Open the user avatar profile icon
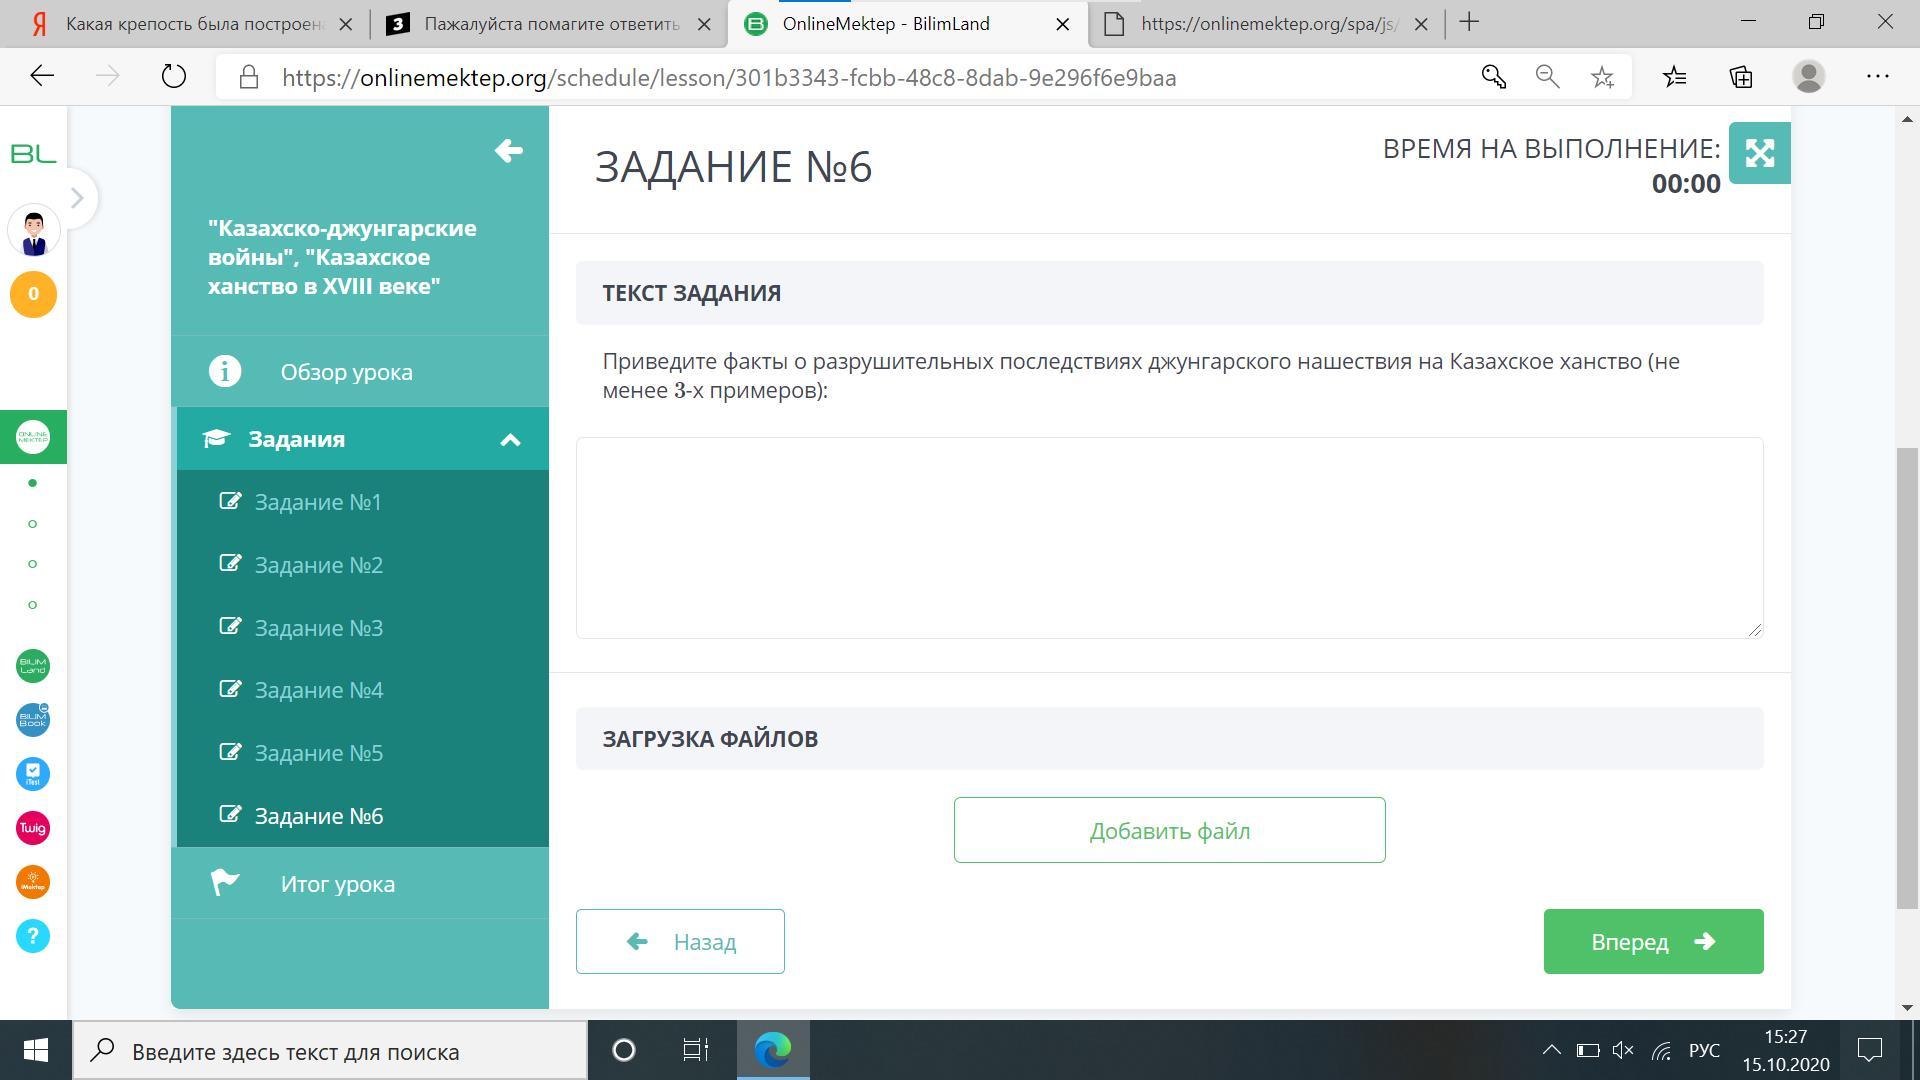This screenshot has width=1920, height=1080. click(33, 232)
